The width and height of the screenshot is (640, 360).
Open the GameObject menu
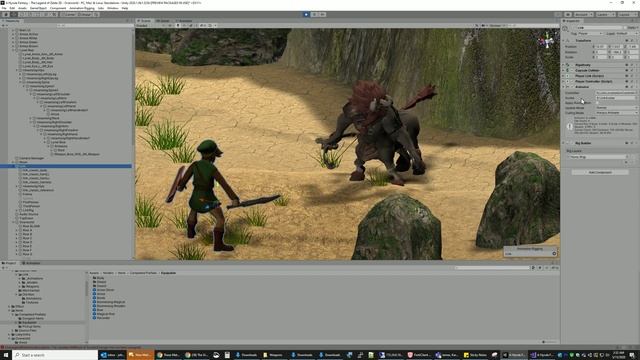pos(39,8)
